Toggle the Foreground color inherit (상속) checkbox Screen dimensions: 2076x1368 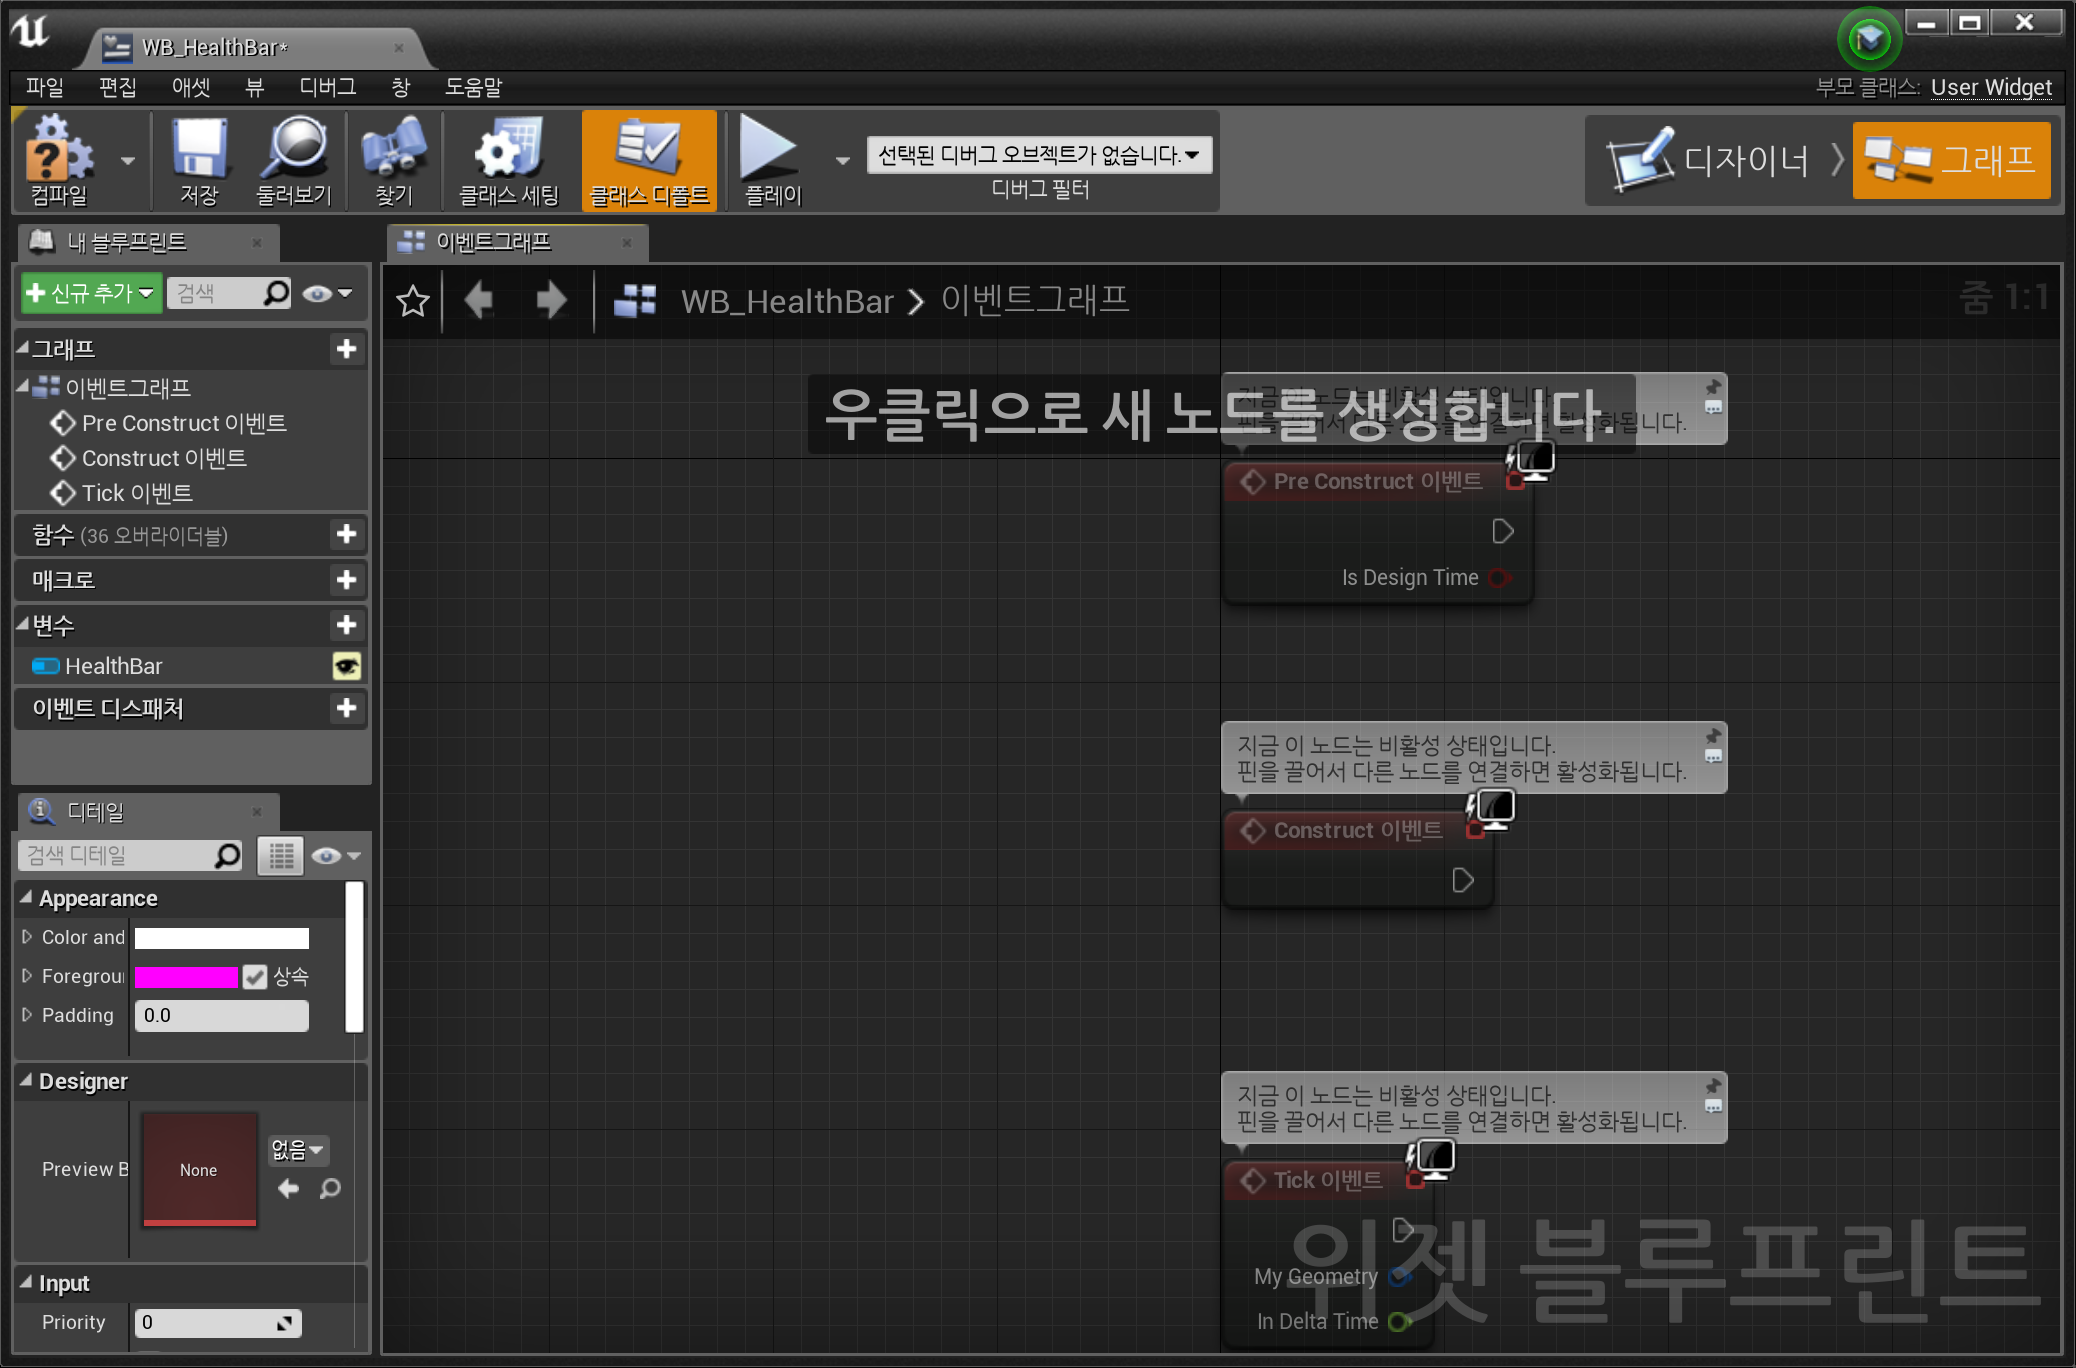coord(256,977)
